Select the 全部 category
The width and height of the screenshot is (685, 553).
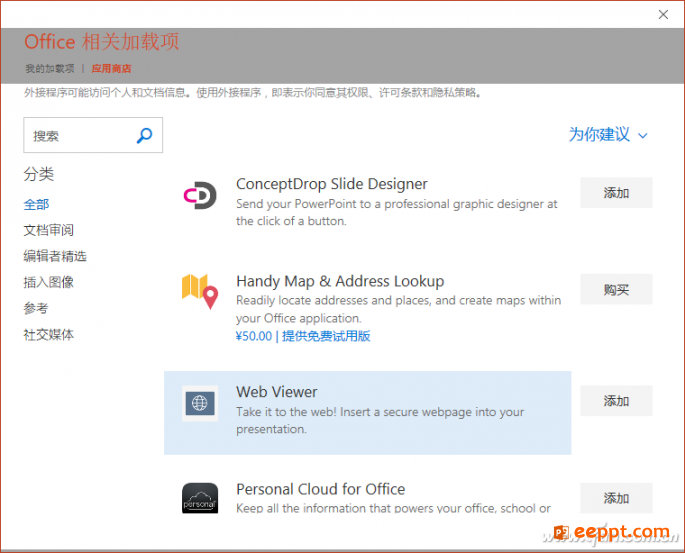[36, 204]
